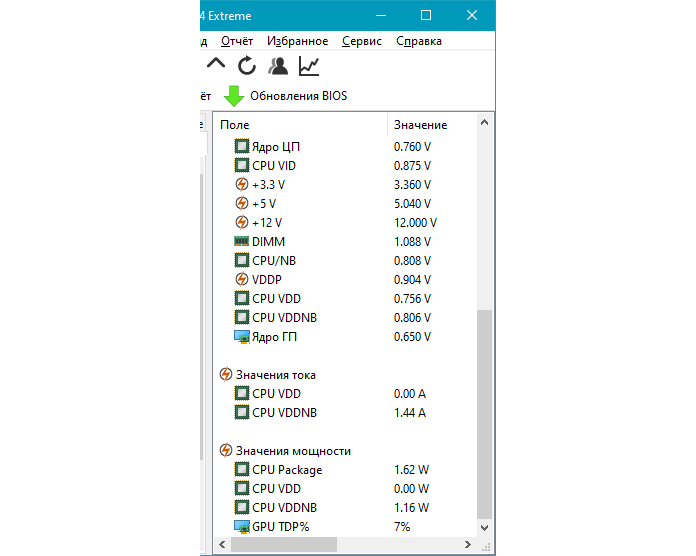Image resolution: width=696 pixels, height=556 pixels.
Task: Click the horizontal scrollbar left arrow
Action: pos(222,544)
